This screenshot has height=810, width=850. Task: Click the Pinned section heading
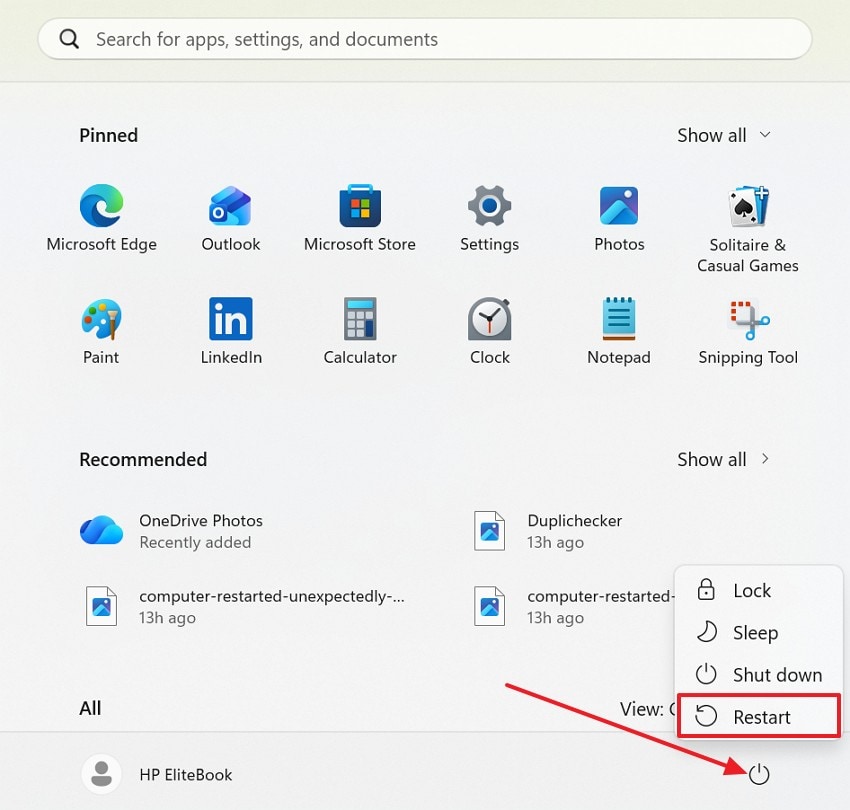tap(108, 135)
